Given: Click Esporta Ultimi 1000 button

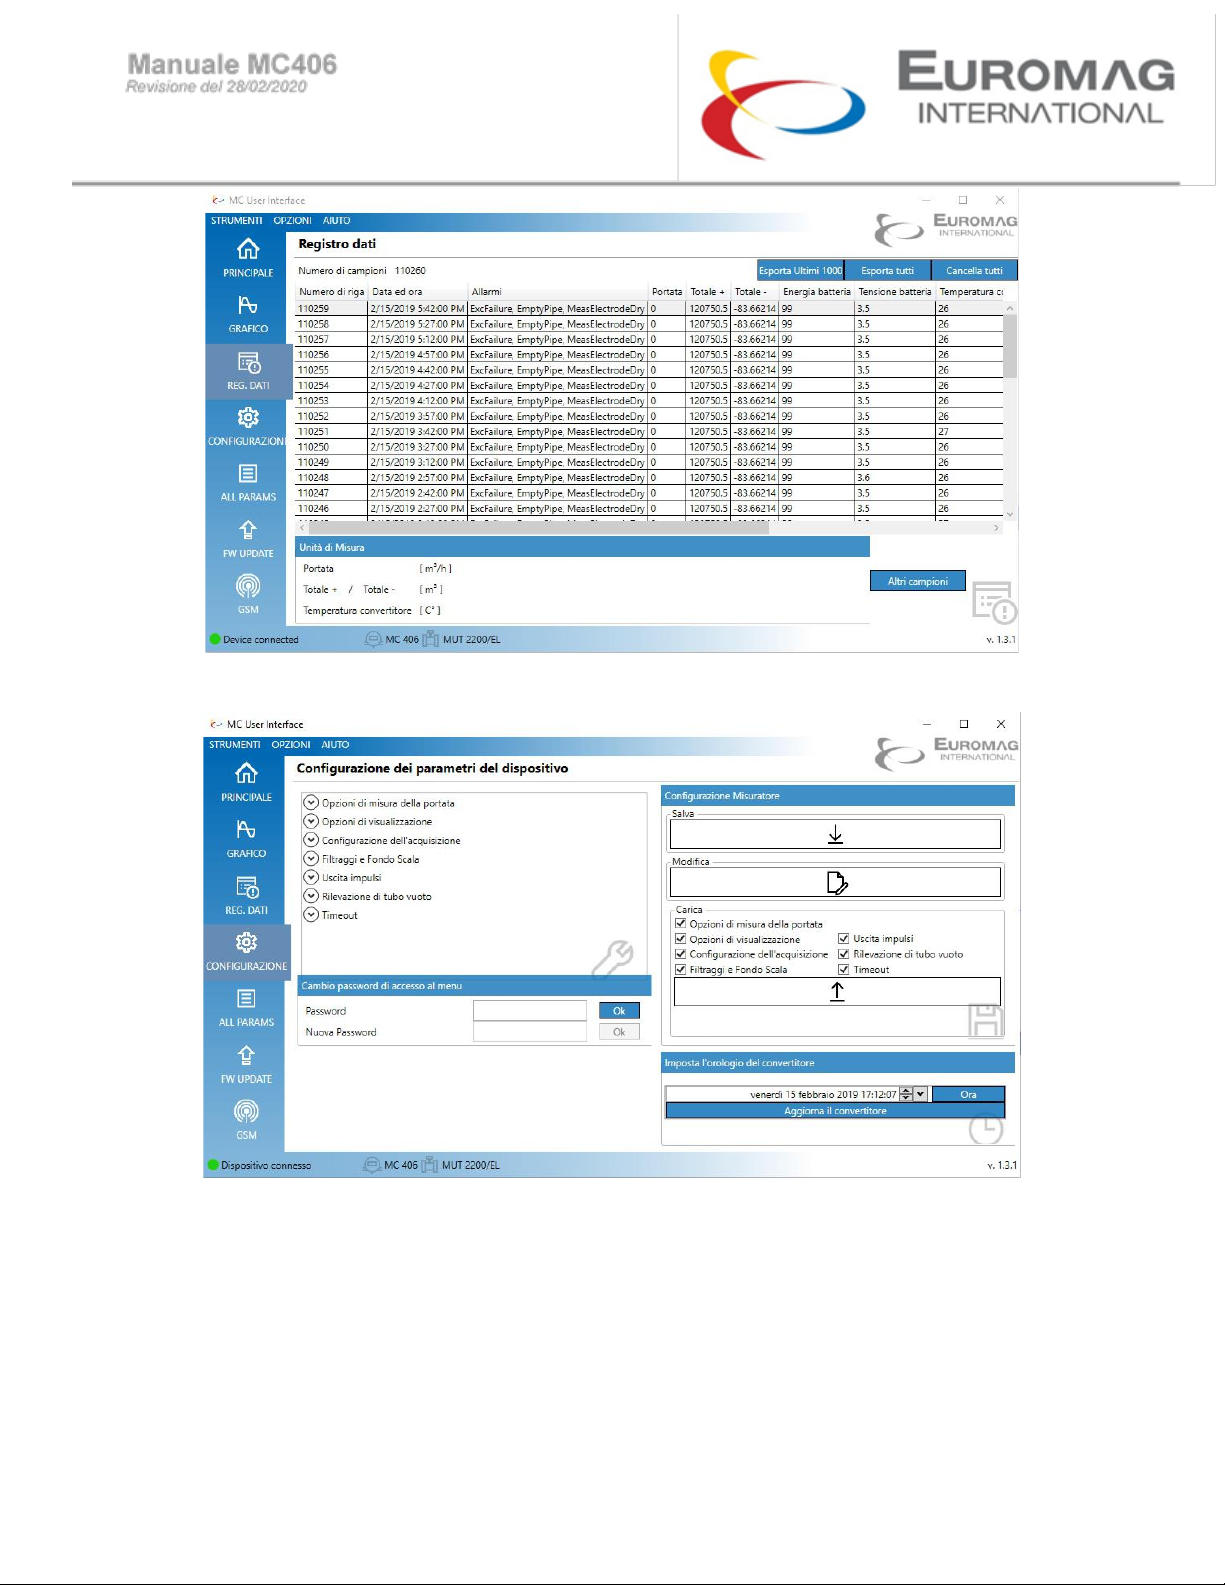Looking at the screenshot, I should coord(800,270).
